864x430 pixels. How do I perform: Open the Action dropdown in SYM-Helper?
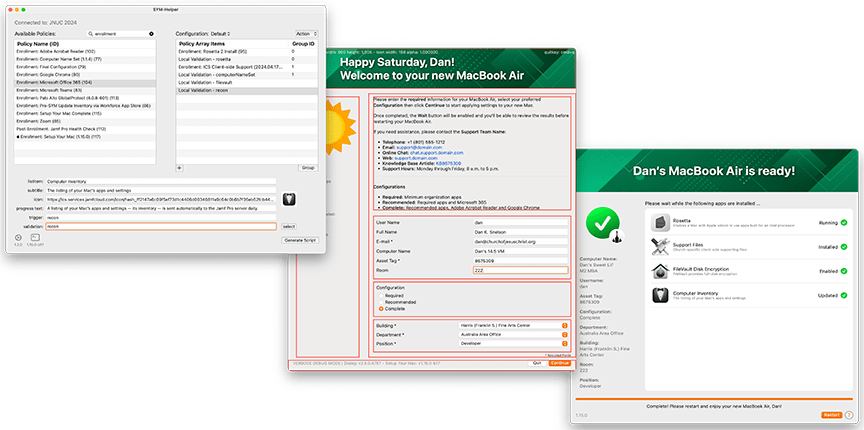tap(306, 34)
